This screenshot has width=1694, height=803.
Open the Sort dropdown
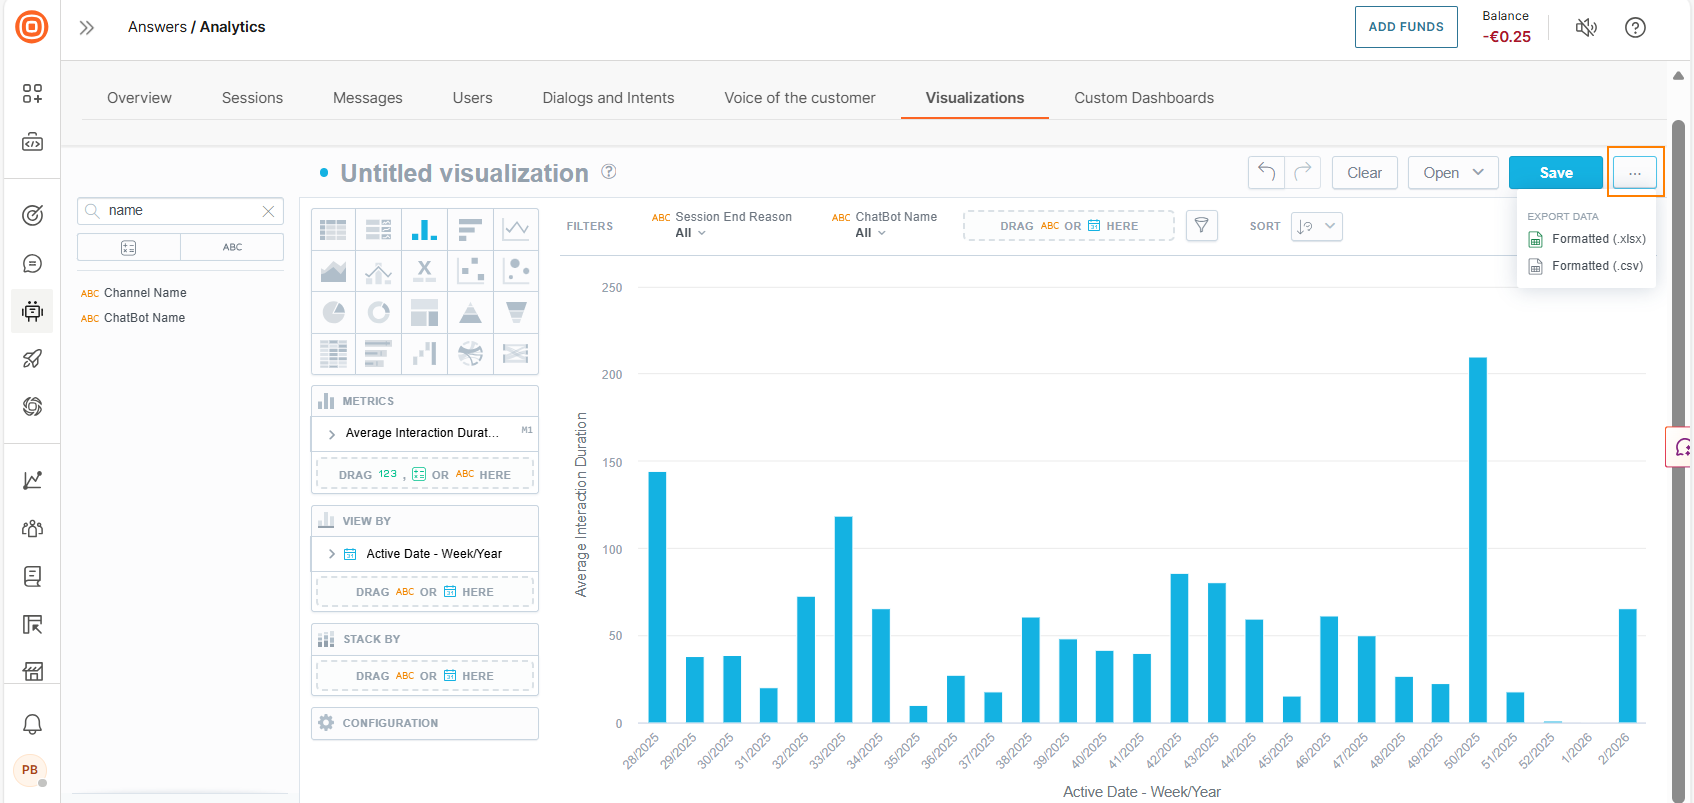click(x=1316, y=226)
